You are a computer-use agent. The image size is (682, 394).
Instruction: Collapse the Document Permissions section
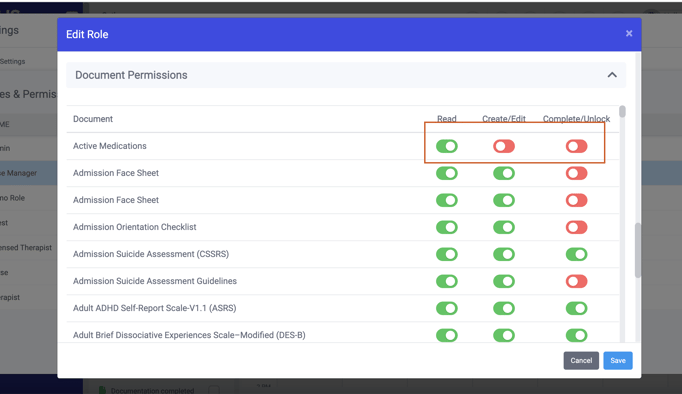click(x=612, y=75)
